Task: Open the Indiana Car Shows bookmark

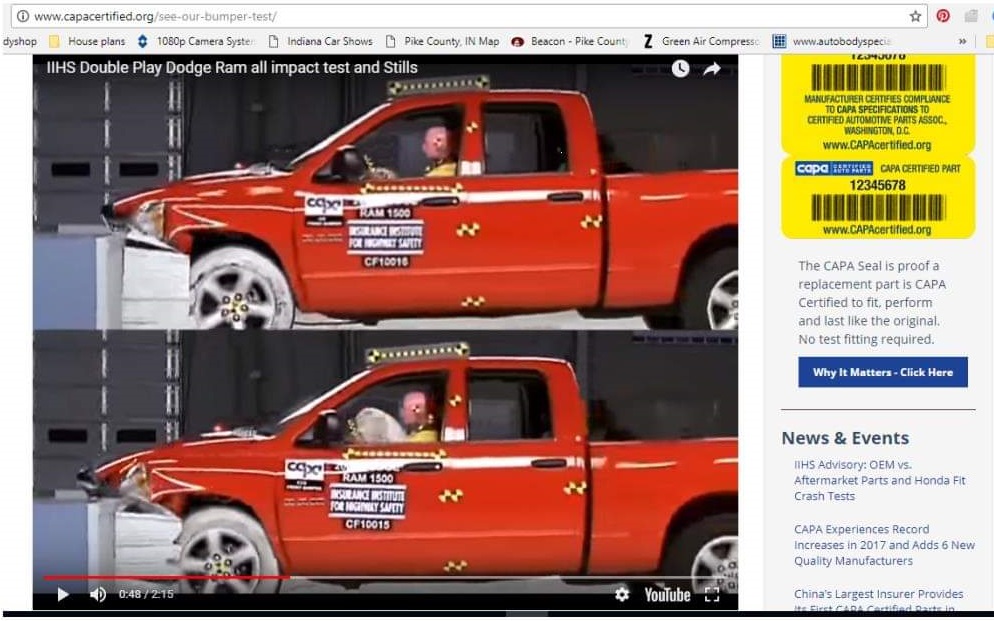Action: point(320,41)
